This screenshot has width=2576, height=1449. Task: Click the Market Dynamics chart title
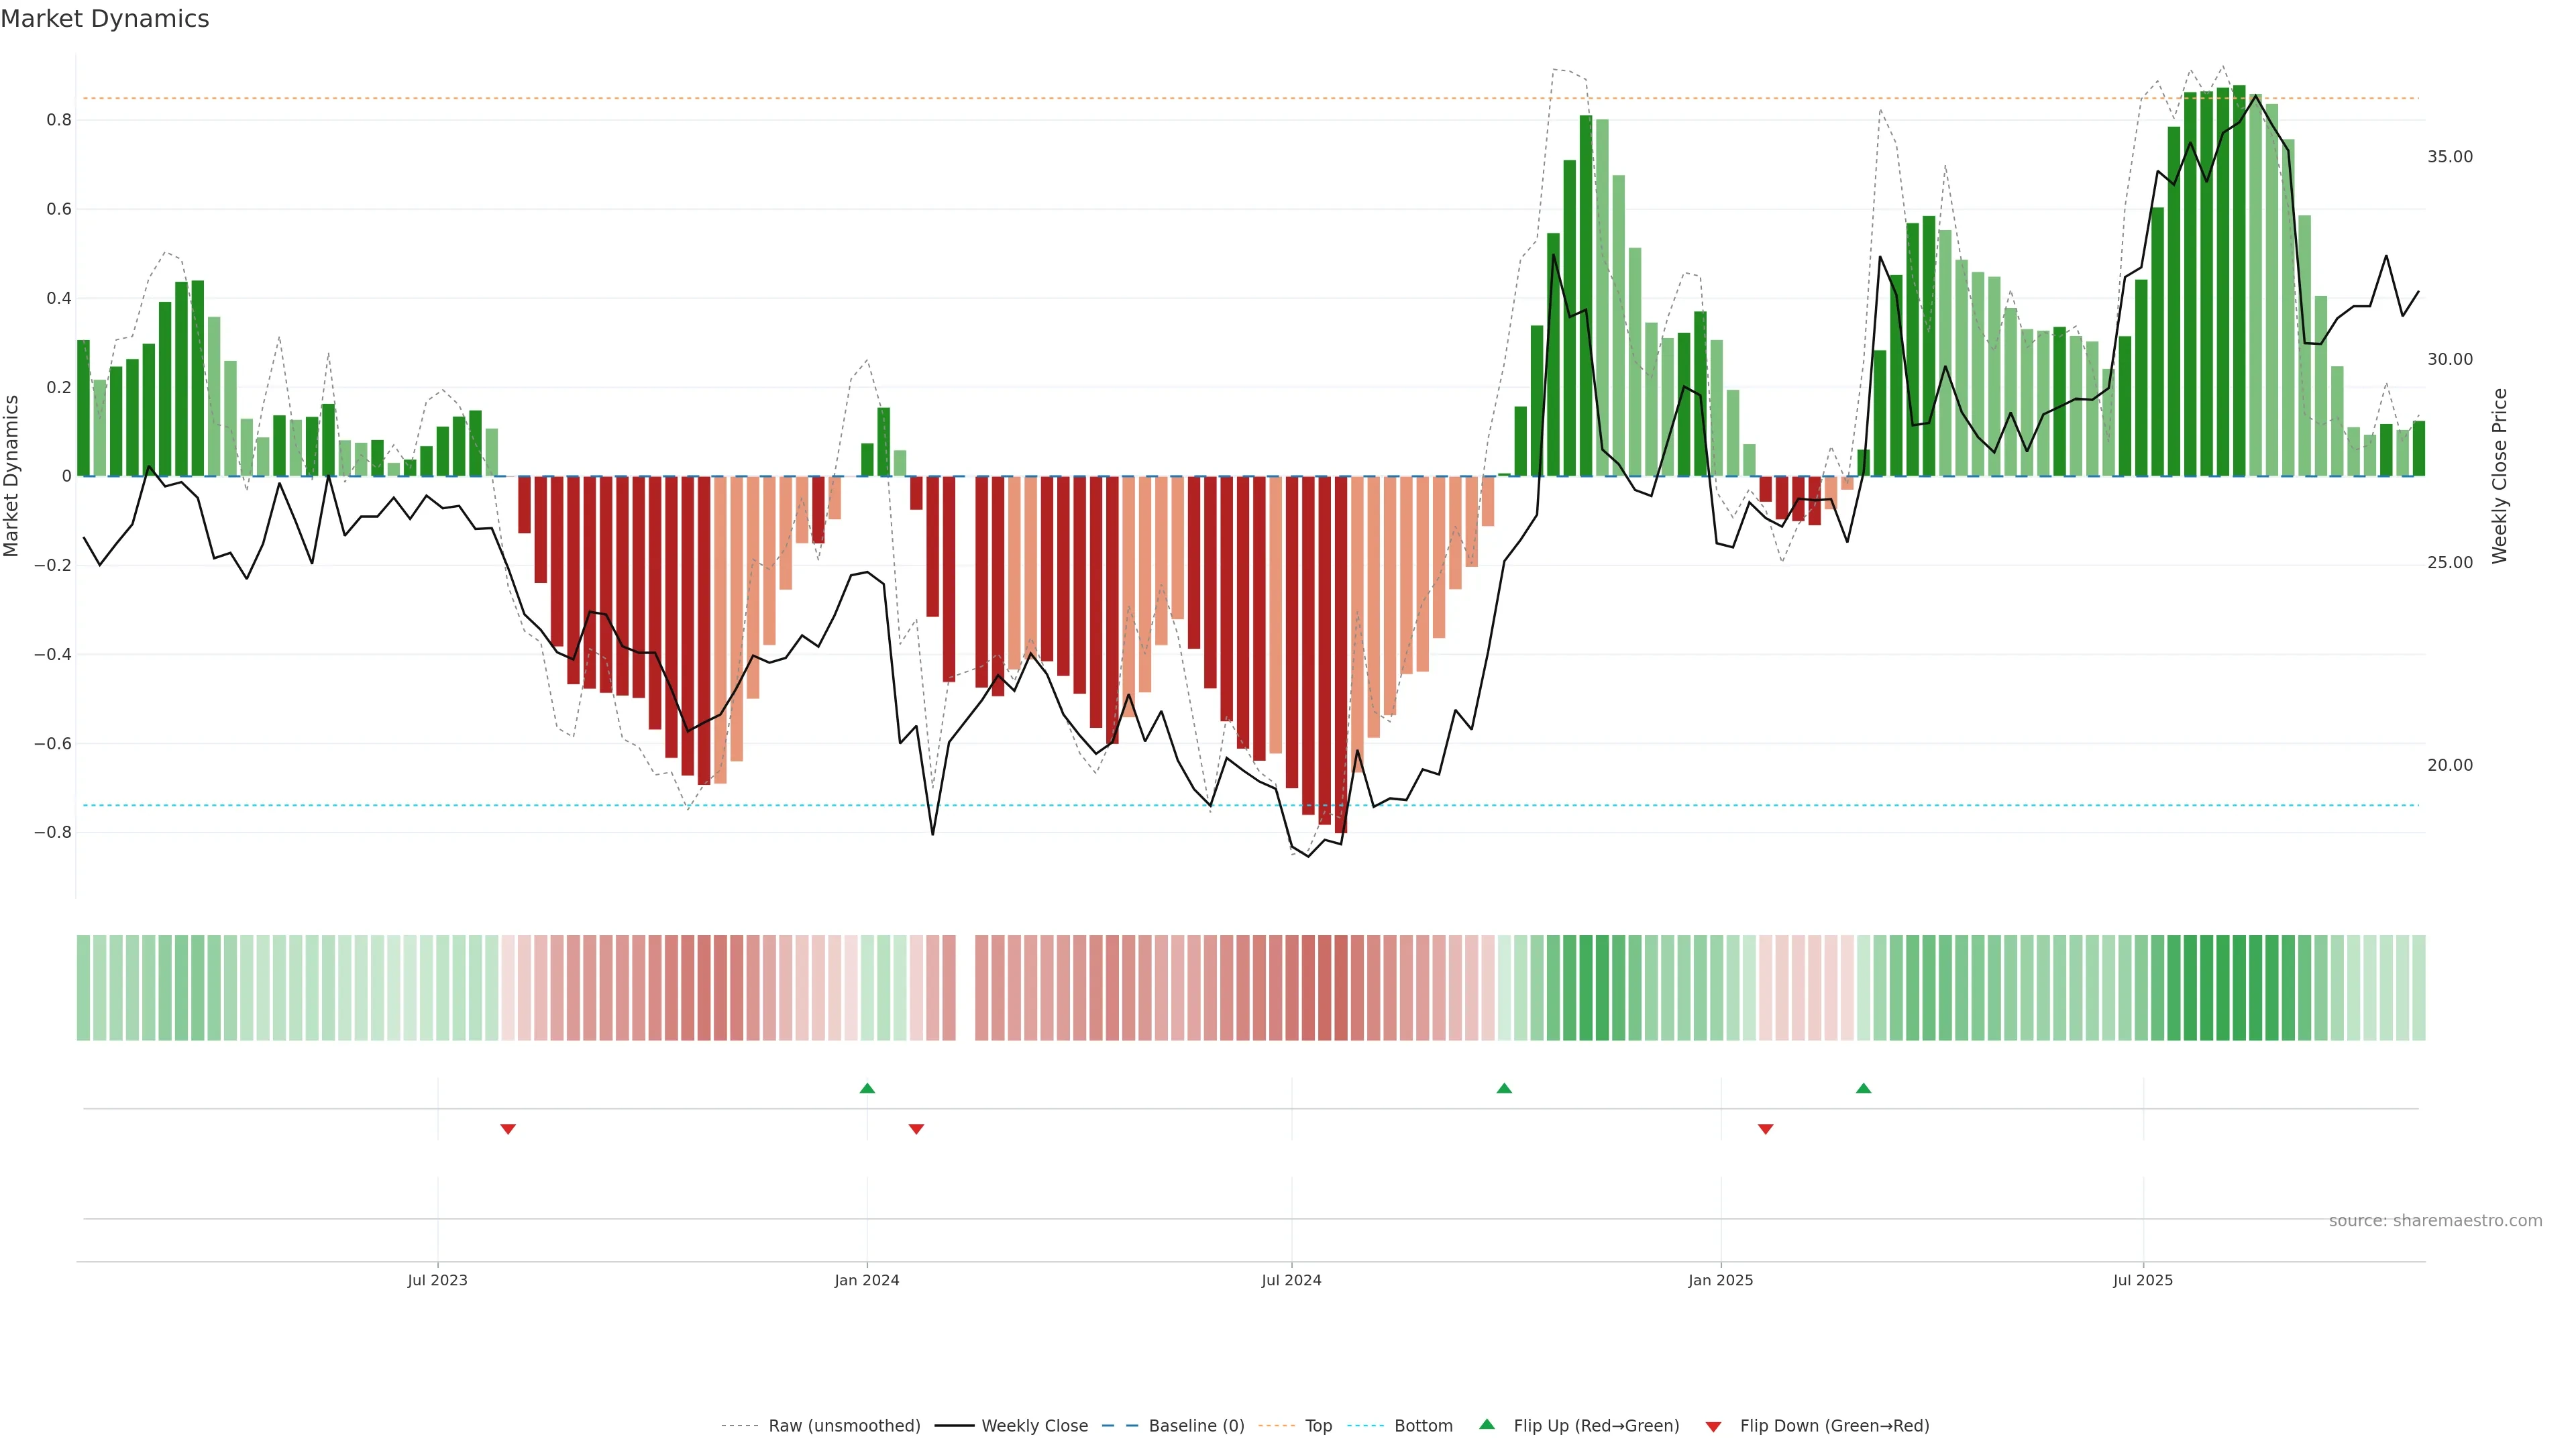pos(105,19)
